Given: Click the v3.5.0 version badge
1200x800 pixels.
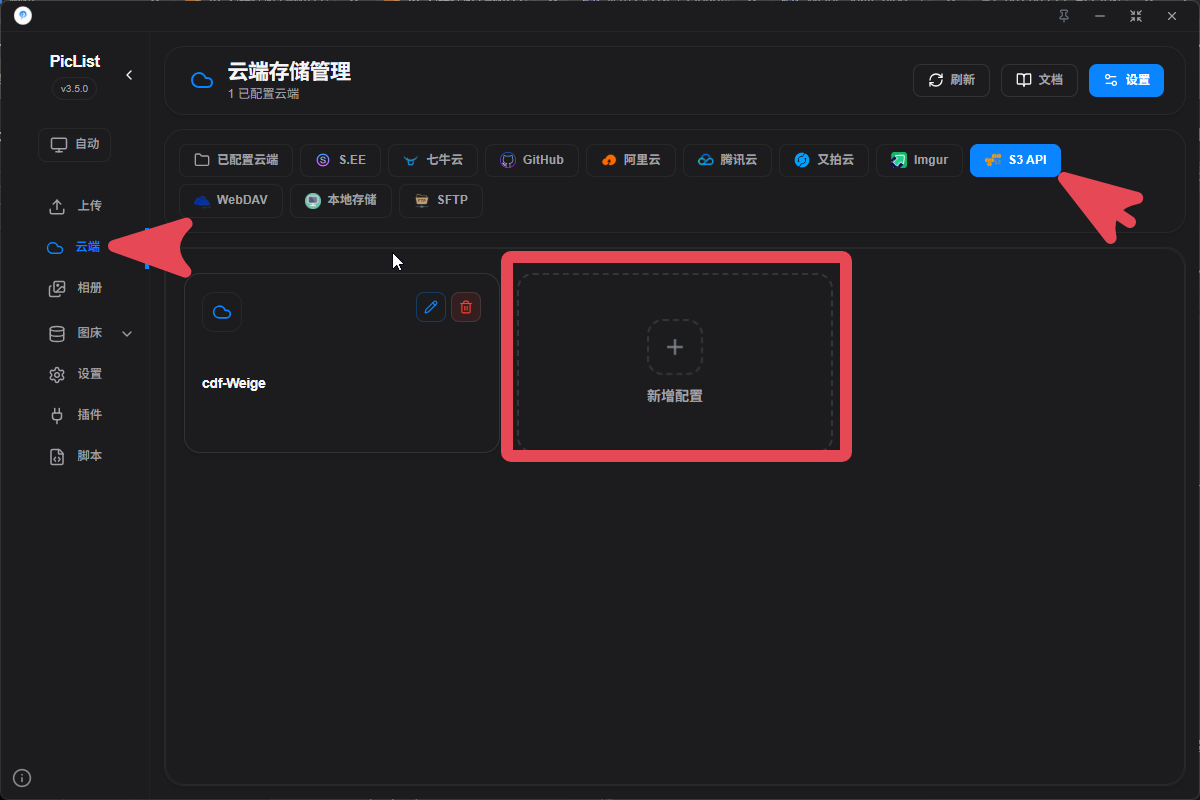Looking at the screenshot, I should click(x=75, y=88).
